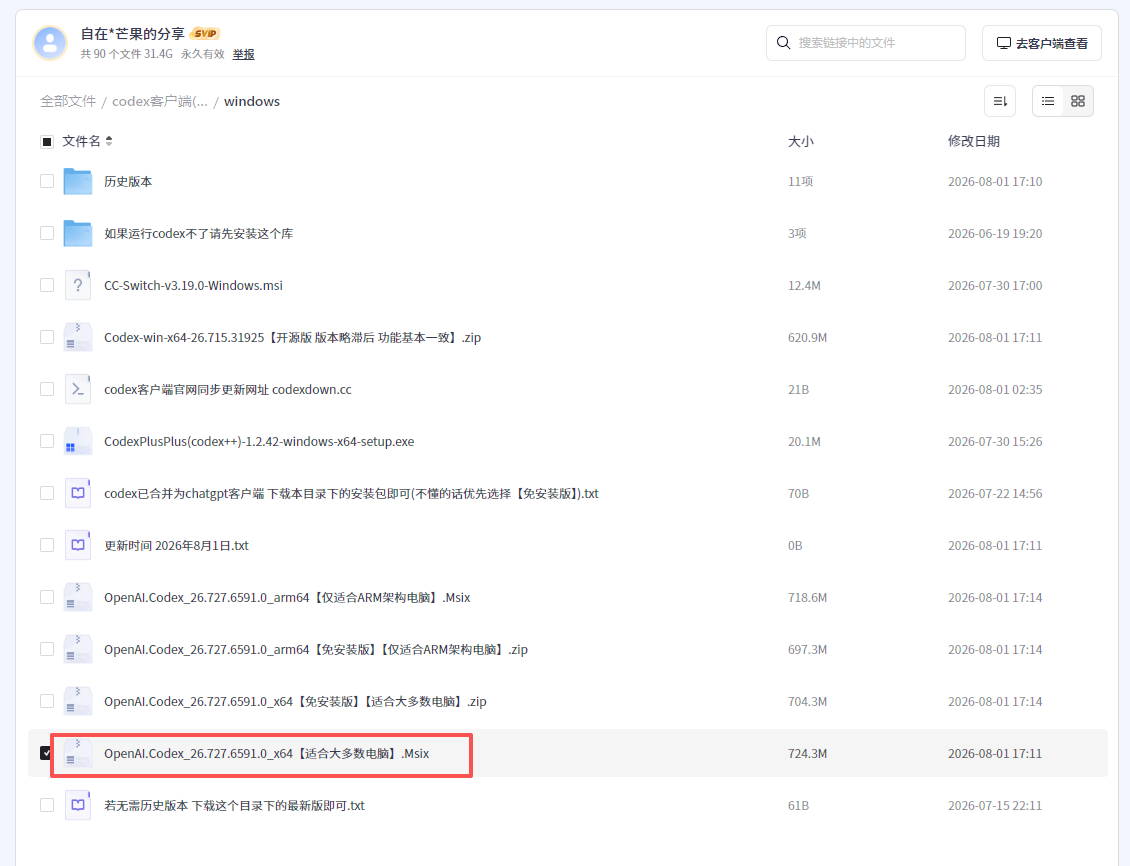Focus the 搜索链接中的文件 search field
Viewport: 1130px width, 866px height.
click(x=866, y=43)
